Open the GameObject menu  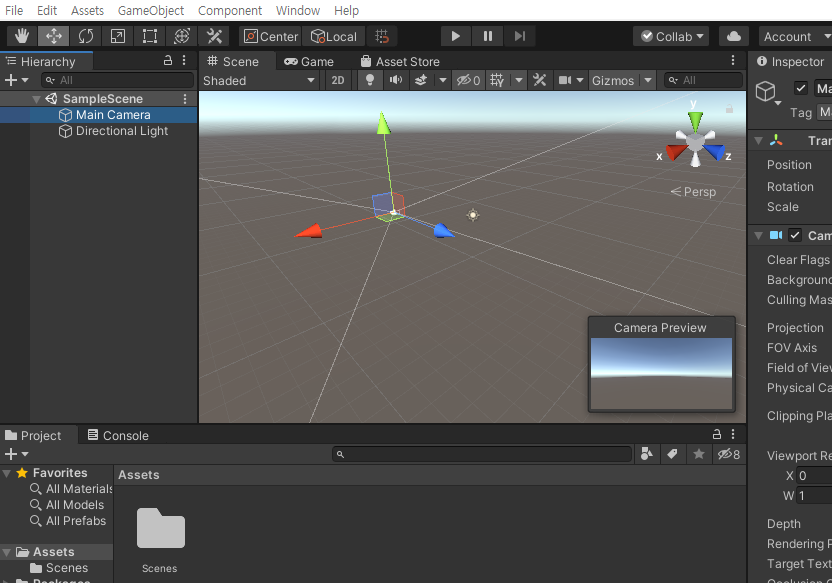(151, 11)
